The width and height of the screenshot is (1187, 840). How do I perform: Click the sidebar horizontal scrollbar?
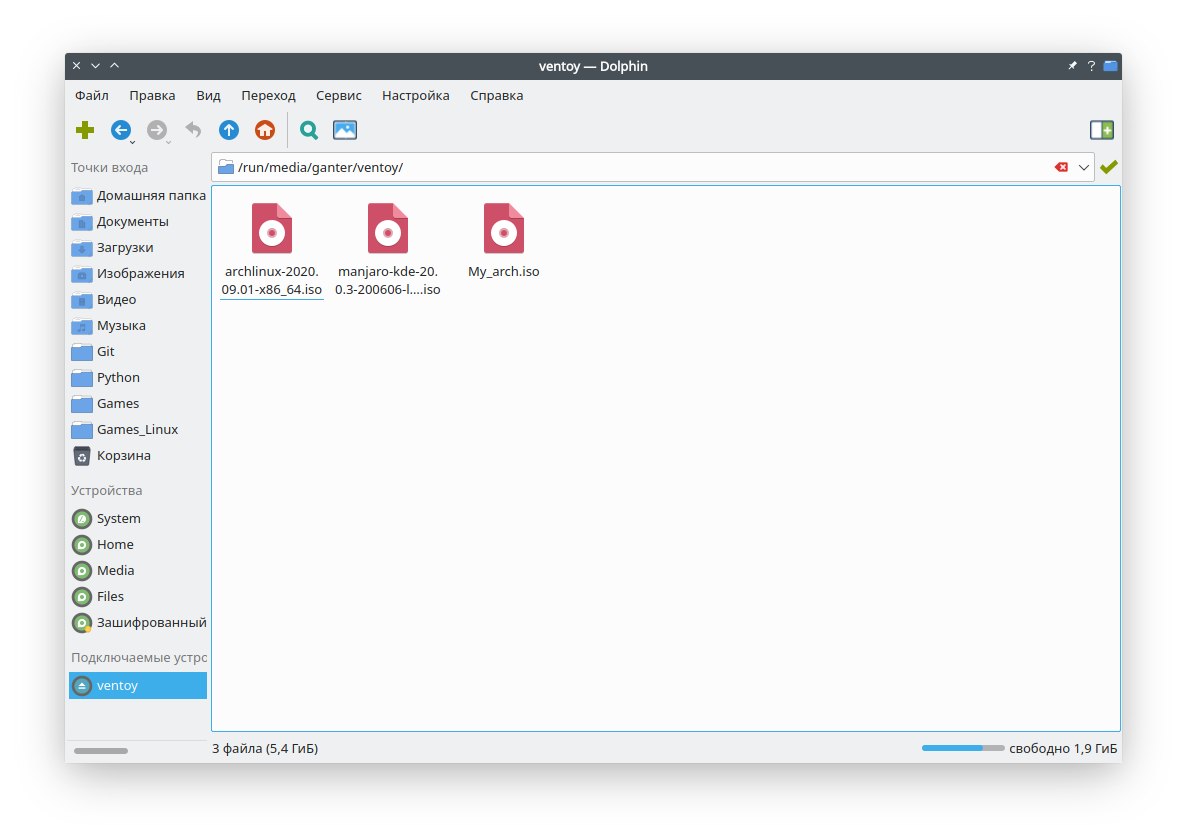pos(101,751)
